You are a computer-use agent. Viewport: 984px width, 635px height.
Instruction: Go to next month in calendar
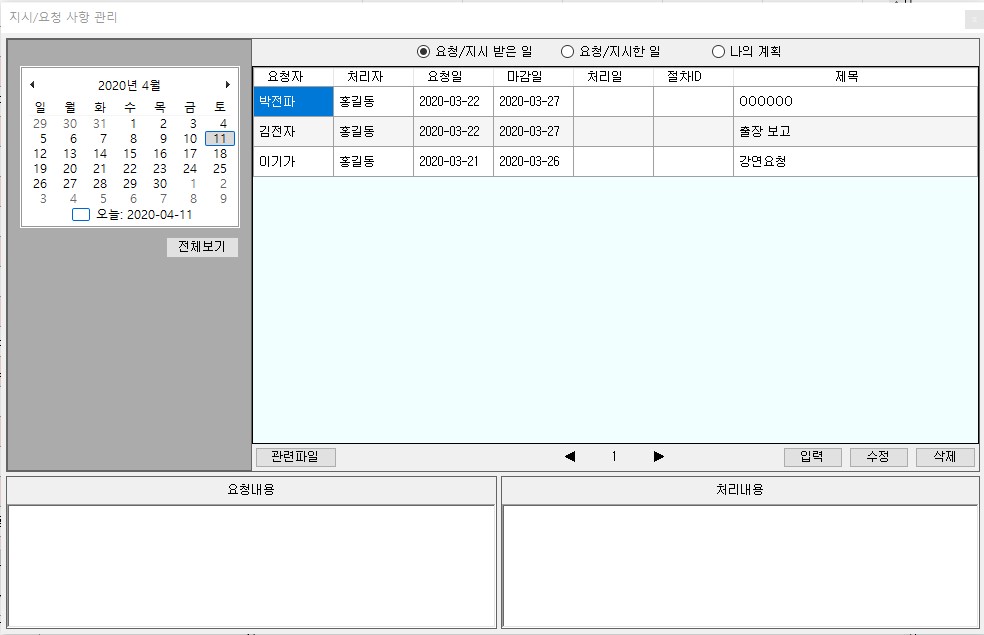point(228,85)
